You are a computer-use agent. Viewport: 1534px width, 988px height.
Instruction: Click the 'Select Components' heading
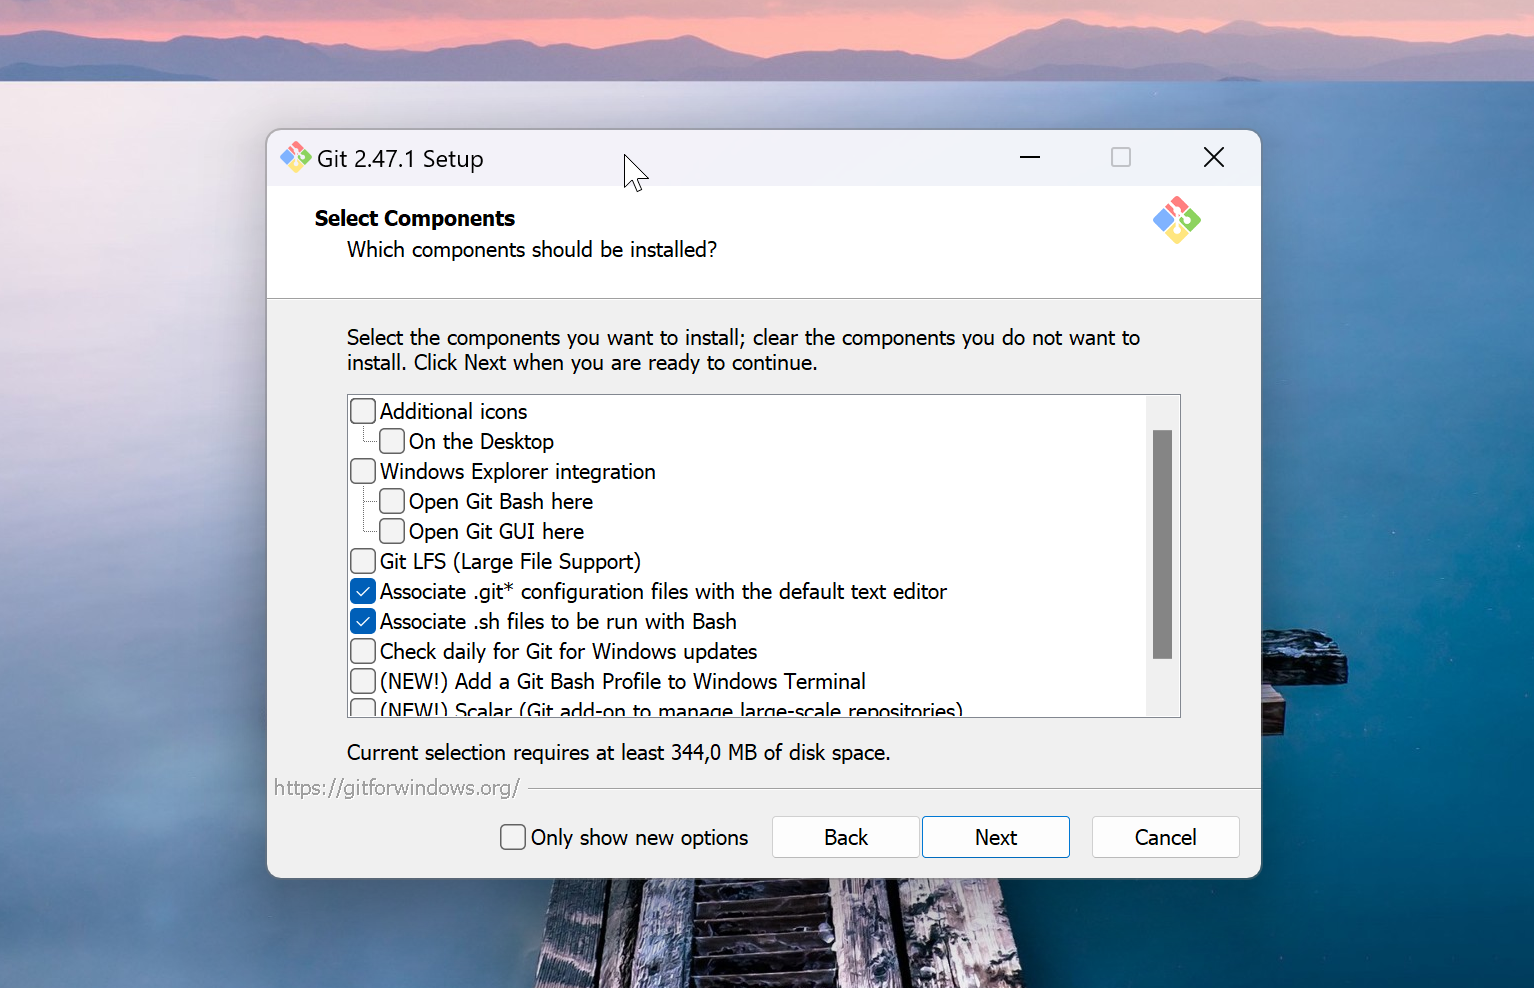(415, 218)
